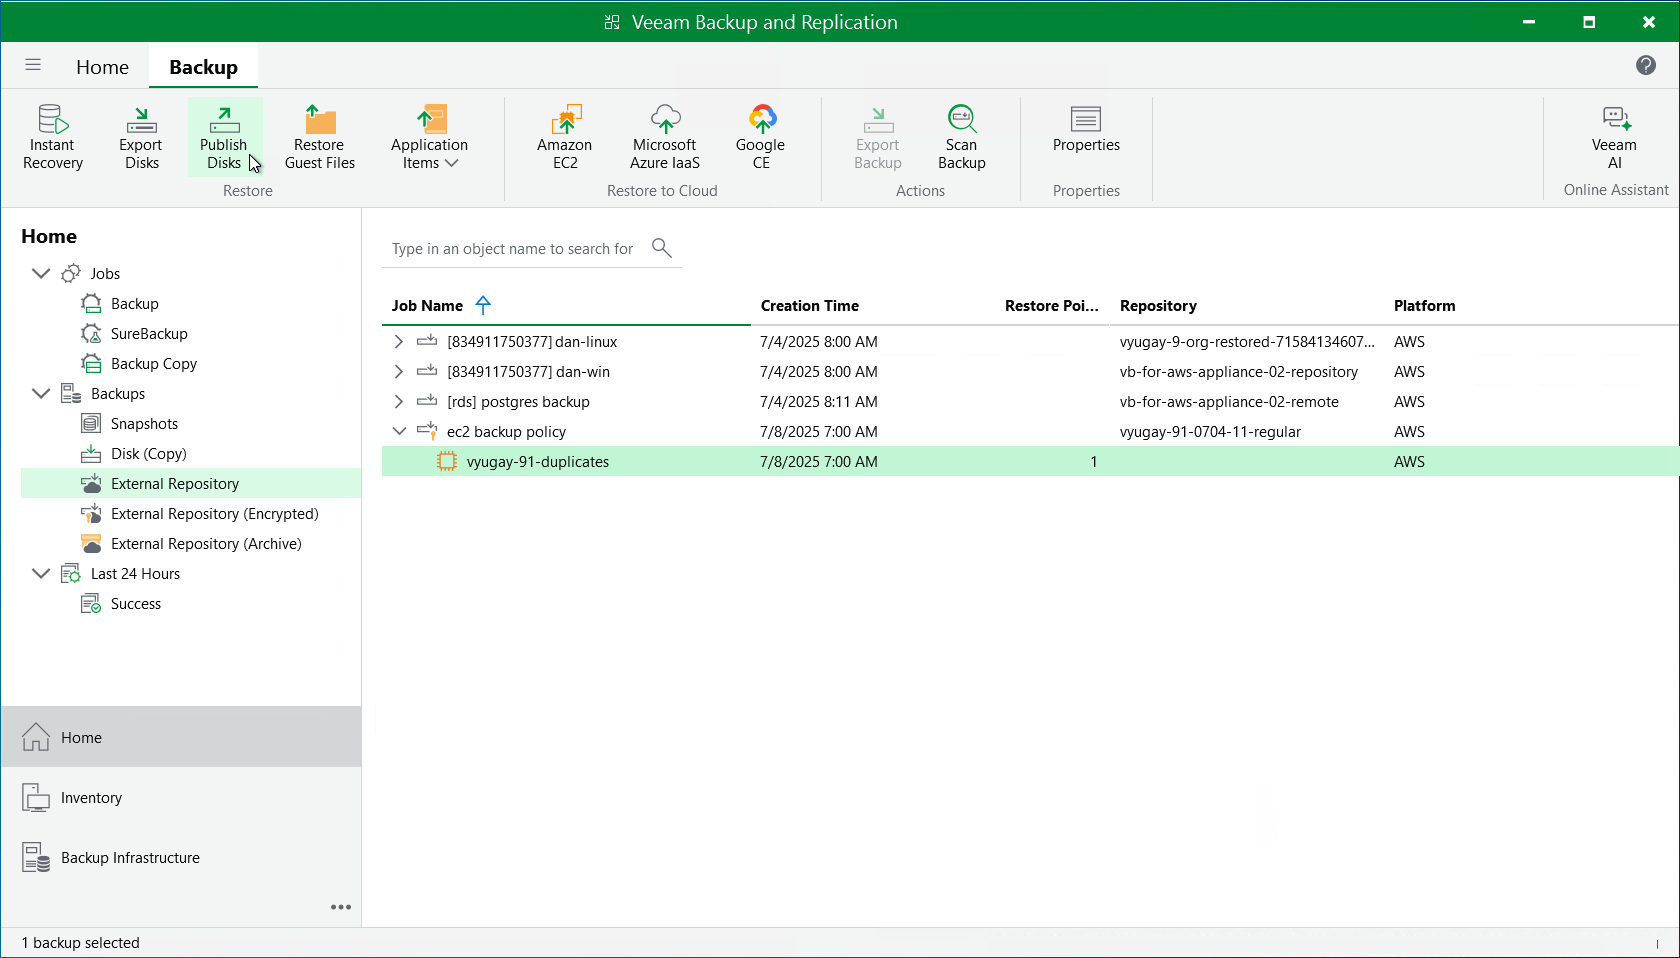Expand the dan-linux backup row
The width and height of the screenshot is (1680, 958).
click(x=399, y=342)
